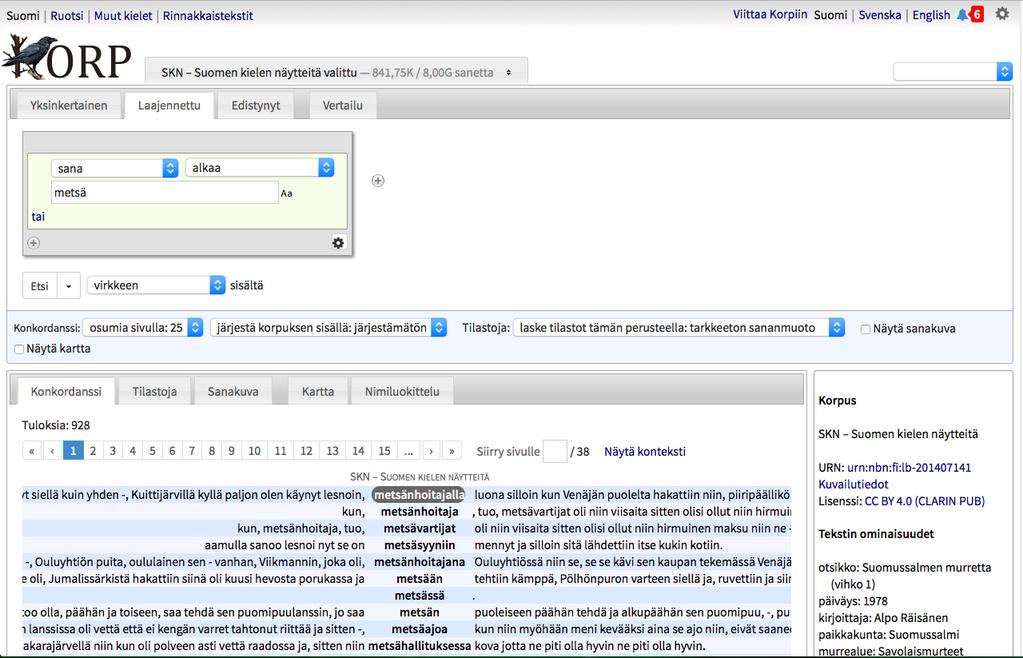Toggle case sensitivity Aa icon
The width and height of the screenshot is (1023, 658).
[286, 193]
